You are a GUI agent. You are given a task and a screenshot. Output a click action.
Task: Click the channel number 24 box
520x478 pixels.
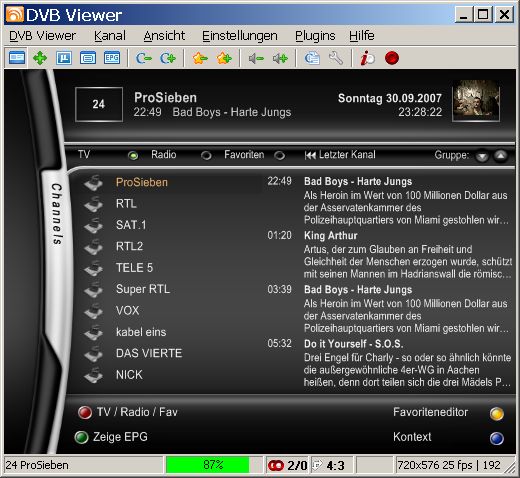coord(99,104)
